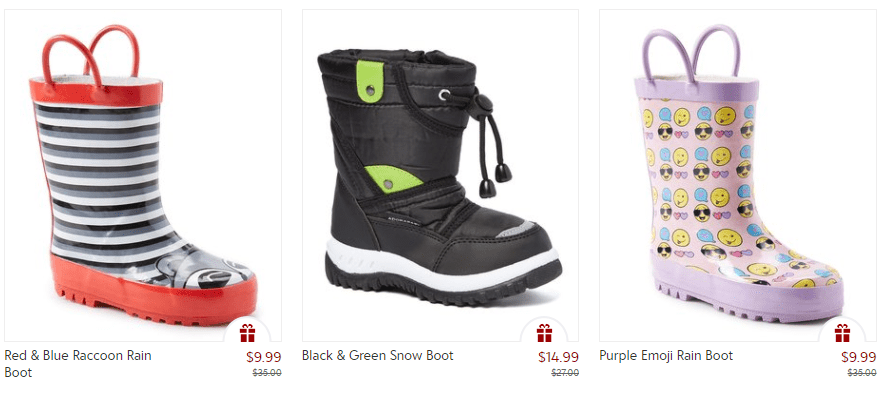The height and width of the screenshot is (400, 896).
Task: Click the crossed-out $35.00 price for Raccoon Boot
Action: coord(267,373)
